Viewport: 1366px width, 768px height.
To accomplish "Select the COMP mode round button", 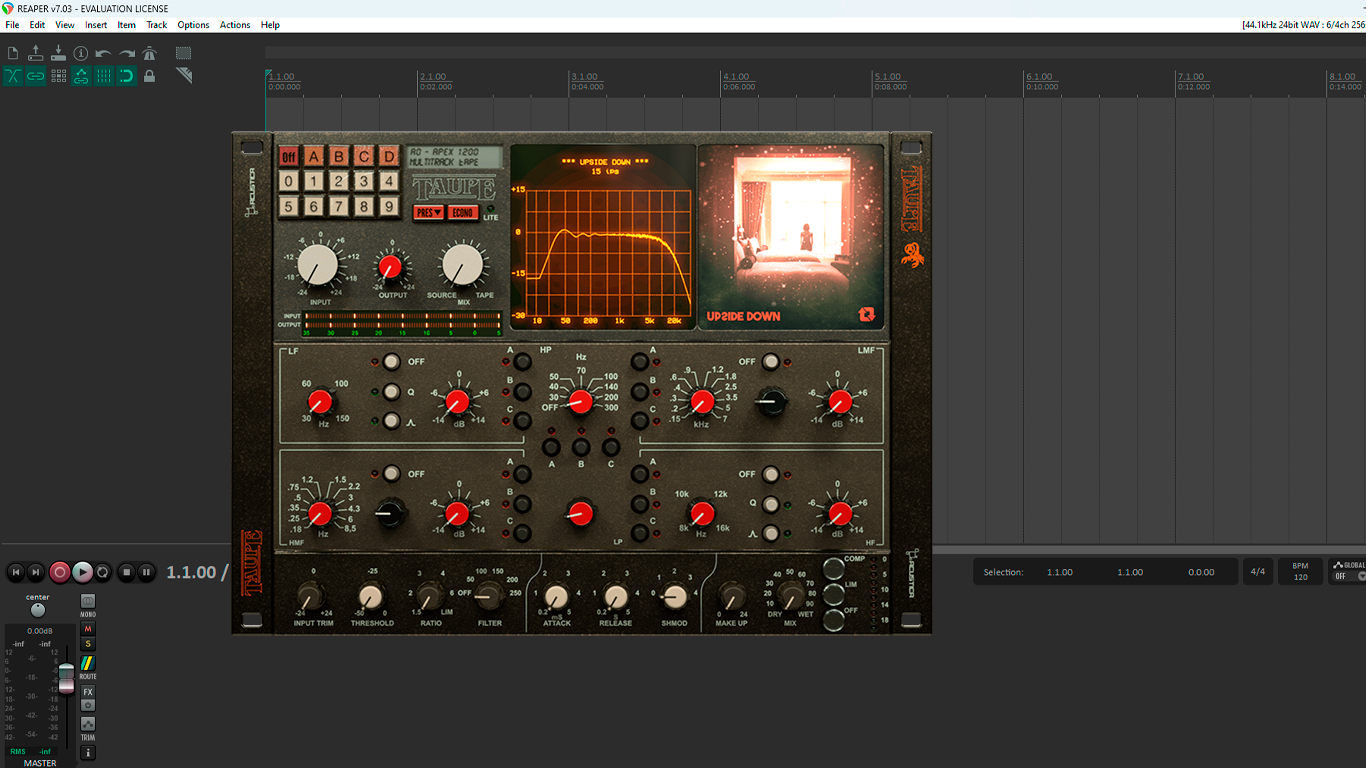I will pos(834,569).
